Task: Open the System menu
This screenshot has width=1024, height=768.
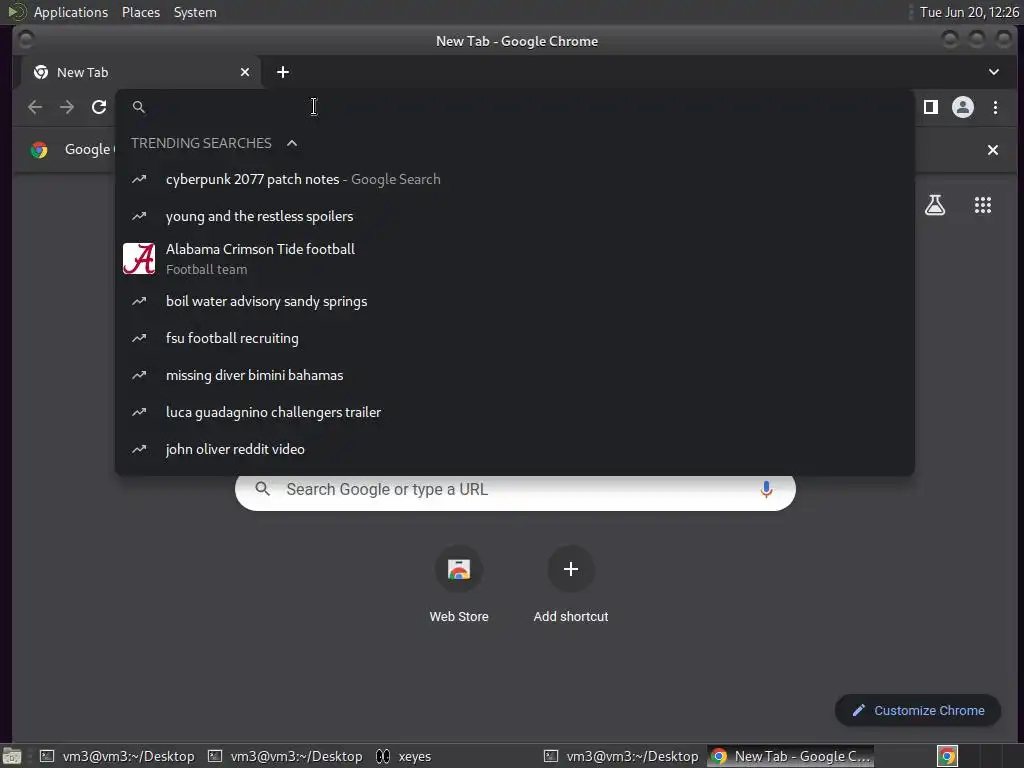Action: click(x=195, y=12)
